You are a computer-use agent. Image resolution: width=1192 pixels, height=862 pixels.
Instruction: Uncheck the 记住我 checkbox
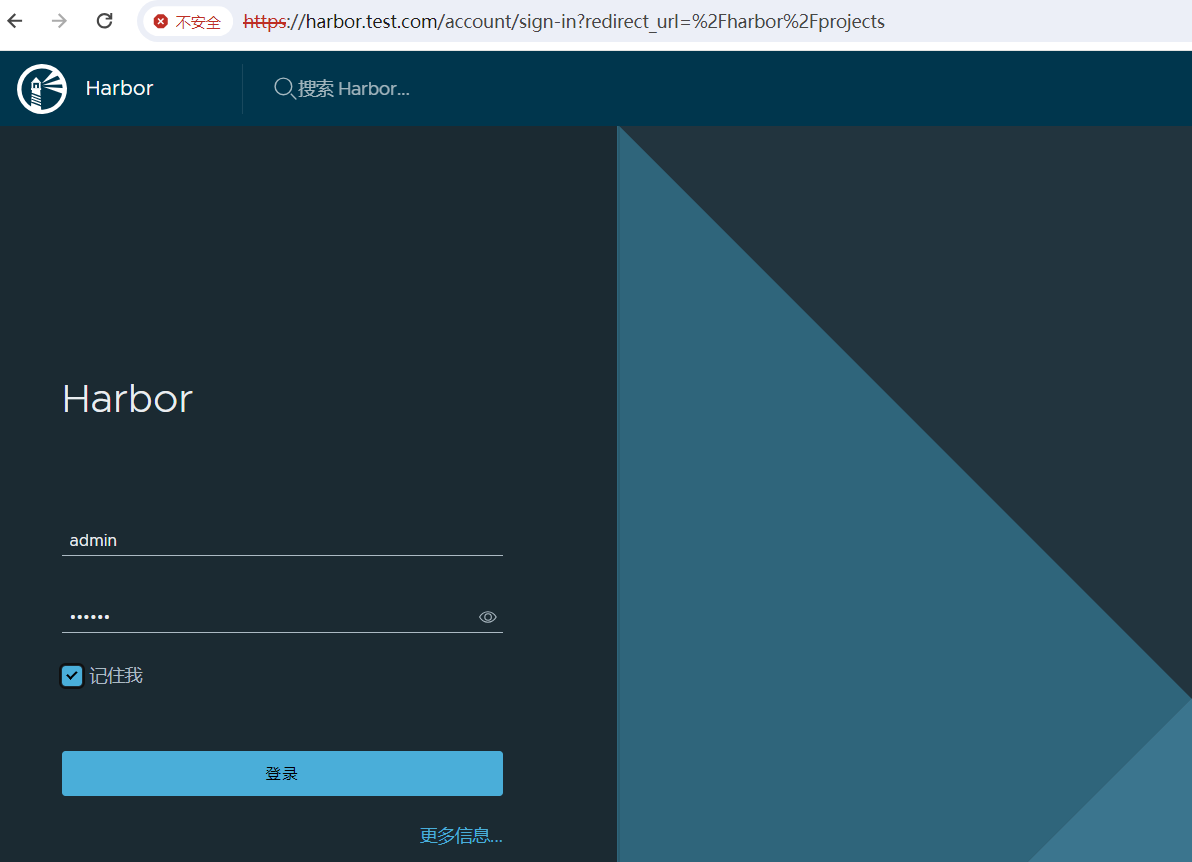click(x=71, y=676)
